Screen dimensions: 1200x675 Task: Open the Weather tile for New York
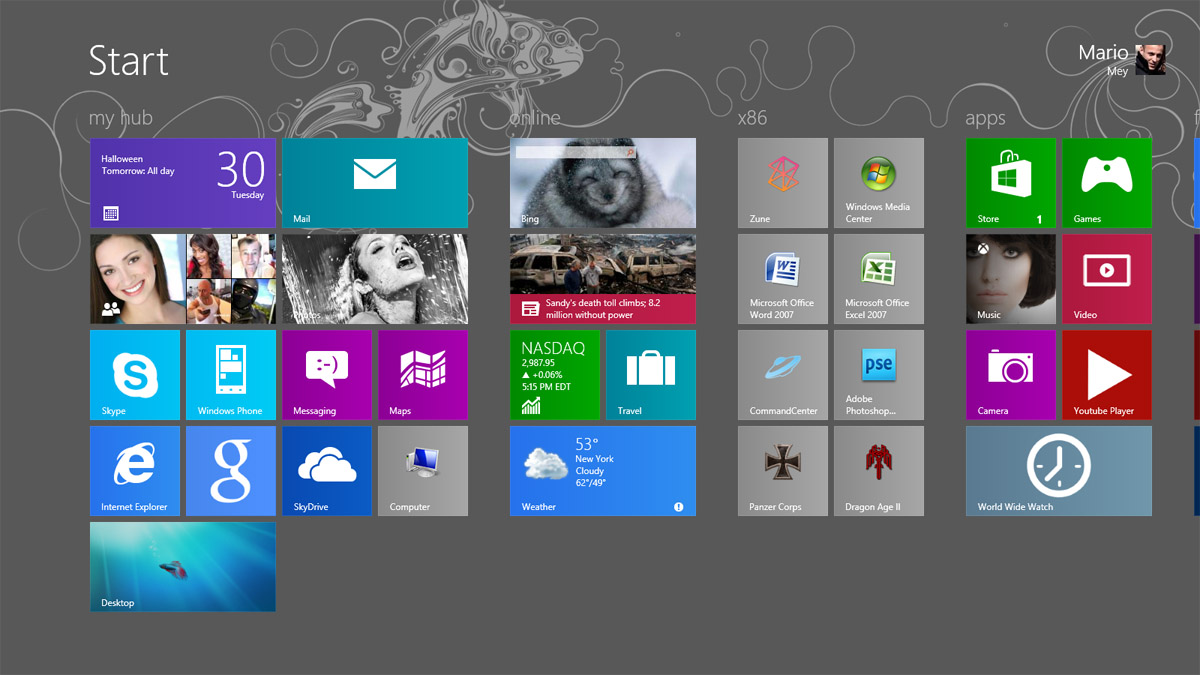point(603,471)
